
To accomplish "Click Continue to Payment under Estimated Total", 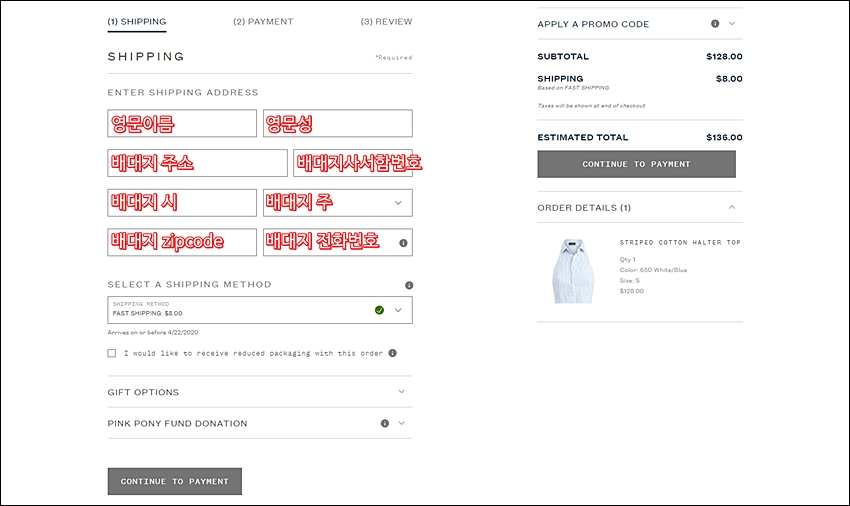I will (636, 164).
